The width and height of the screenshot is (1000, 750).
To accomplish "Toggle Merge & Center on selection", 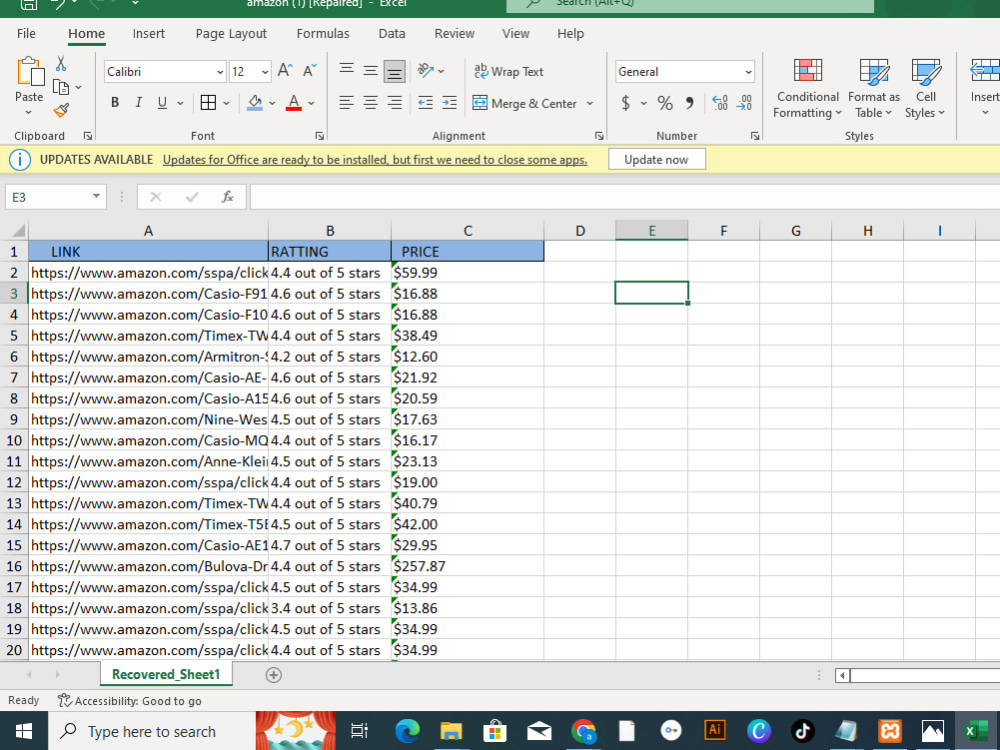I will click(x=525, y=103).
